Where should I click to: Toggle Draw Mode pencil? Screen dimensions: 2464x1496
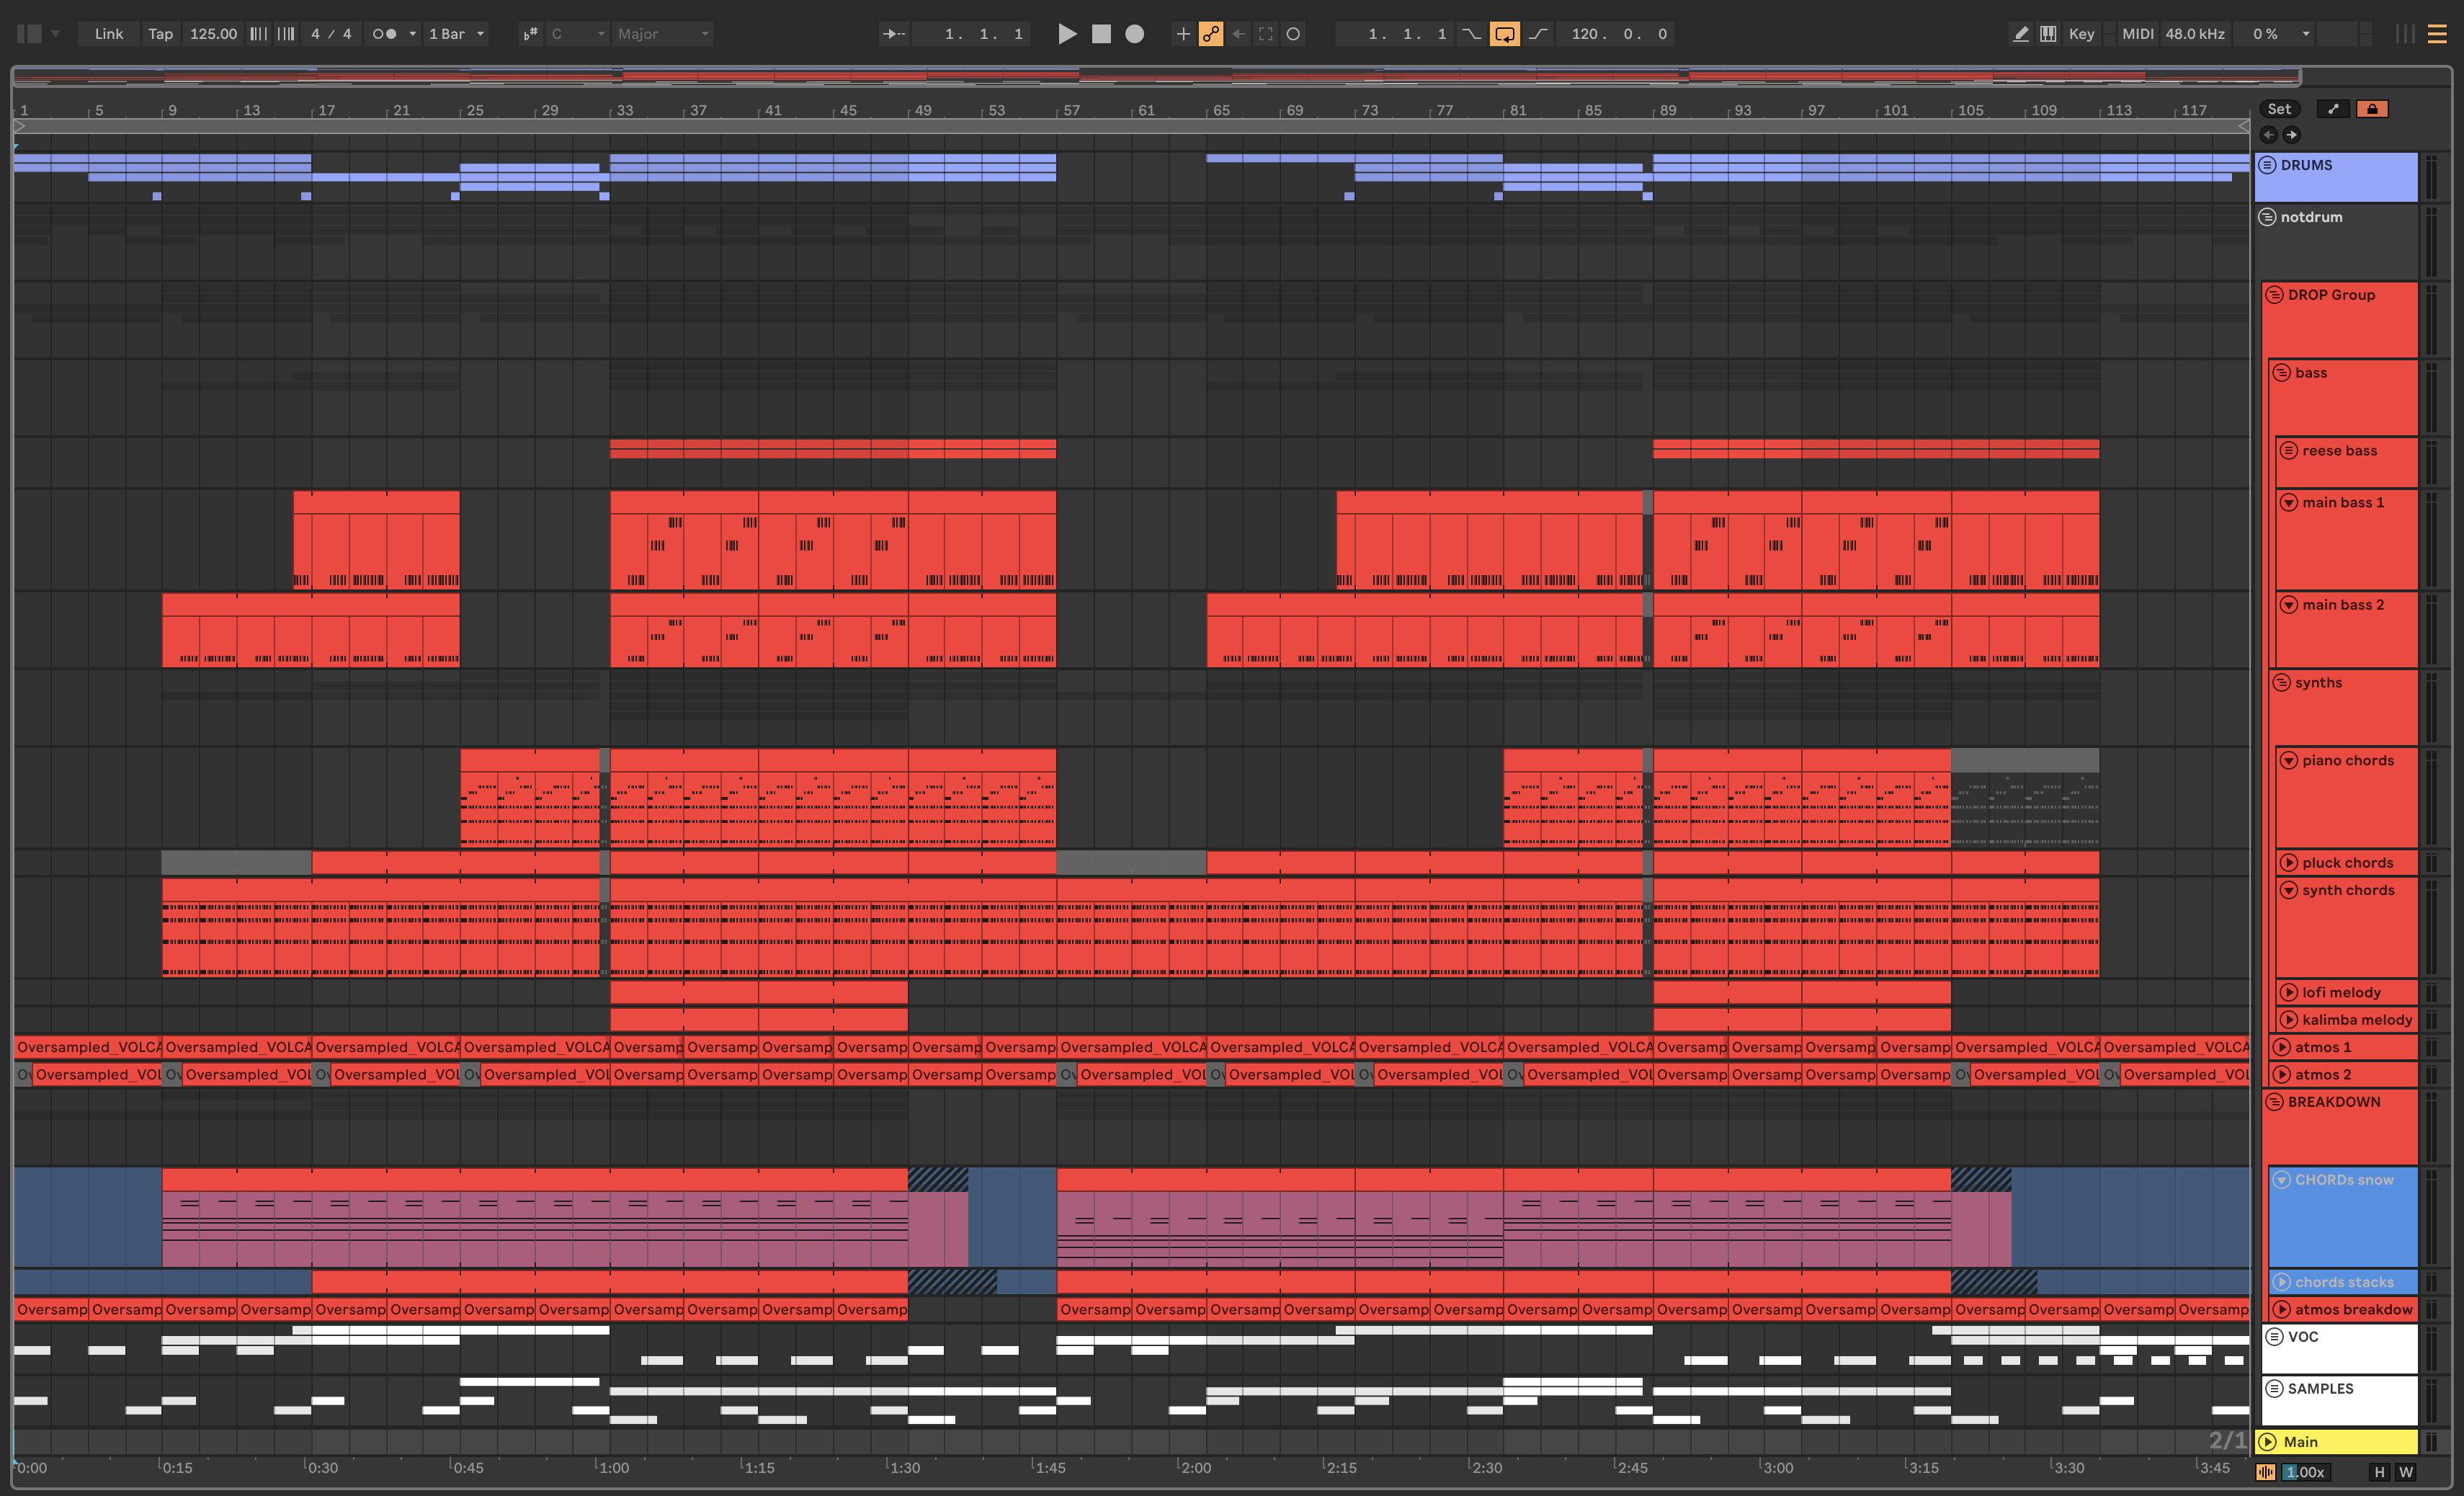[2020, 34]
